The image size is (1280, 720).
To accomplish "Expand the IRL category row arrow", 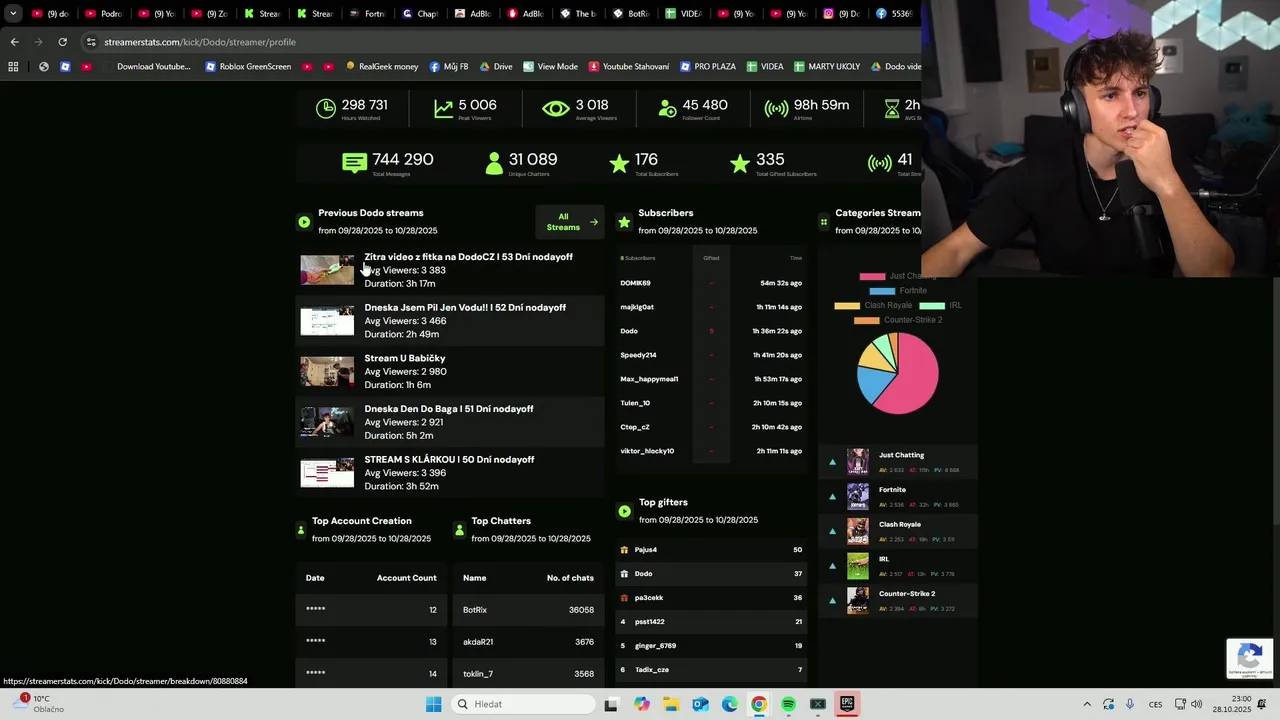I will [x=832, y=566].
